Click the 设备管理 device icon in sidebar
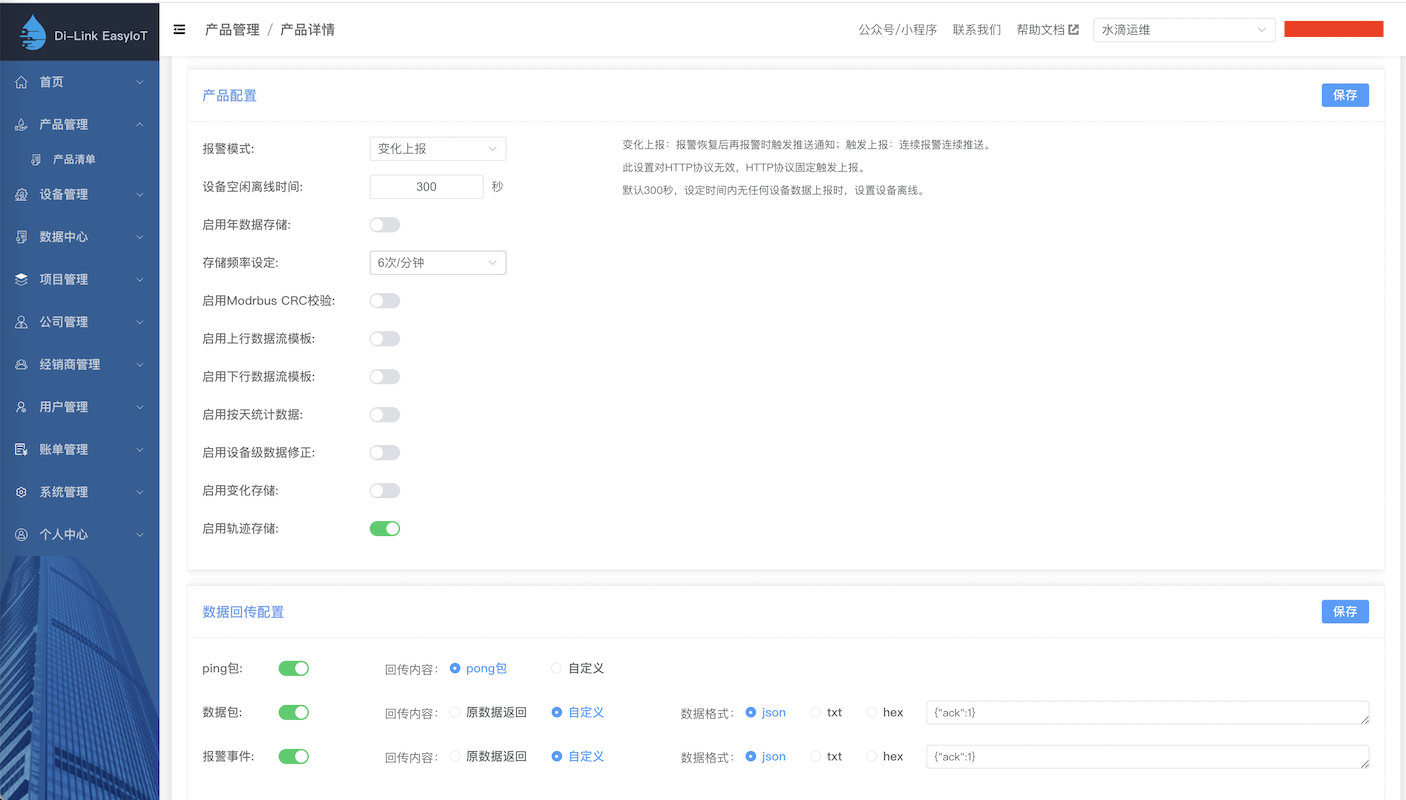 [22, 195]
